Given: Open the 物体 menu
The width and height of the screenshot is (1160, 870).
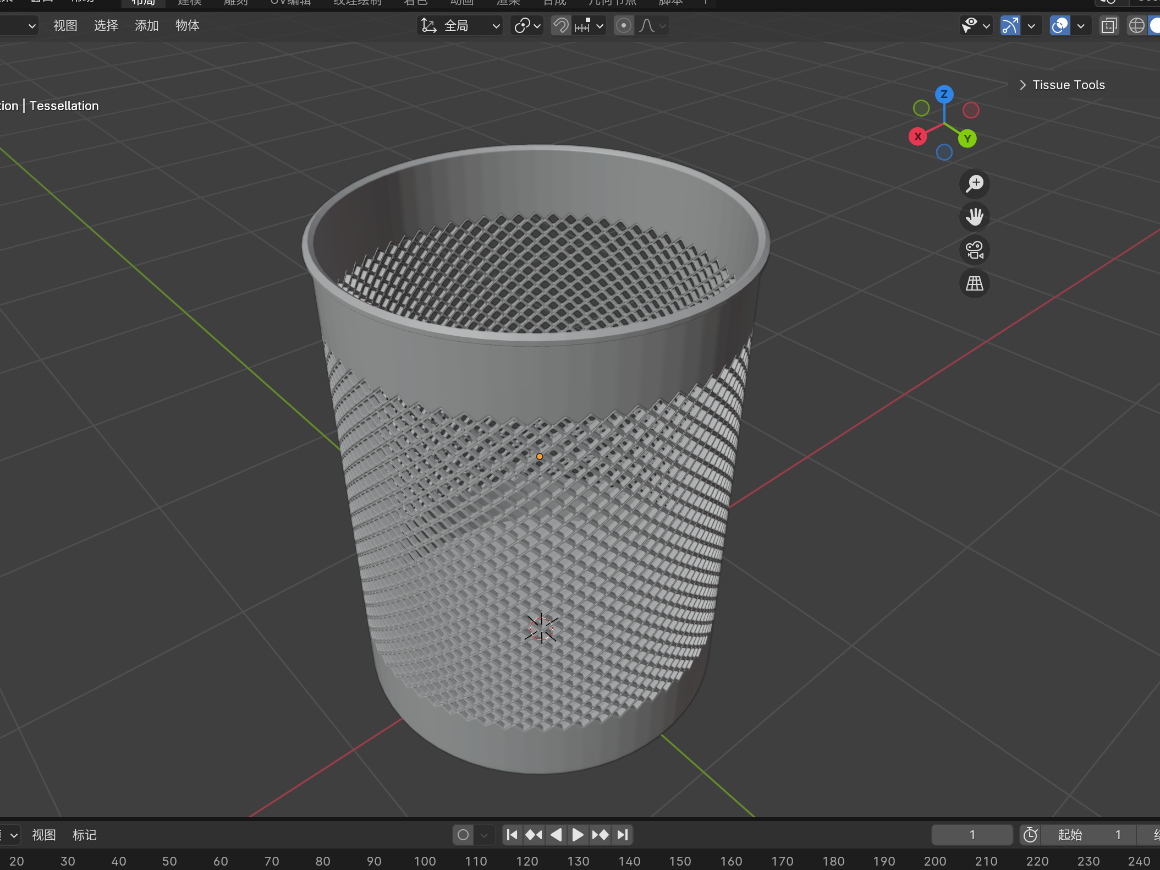Looking at the screenshot, I should (187, 26).
